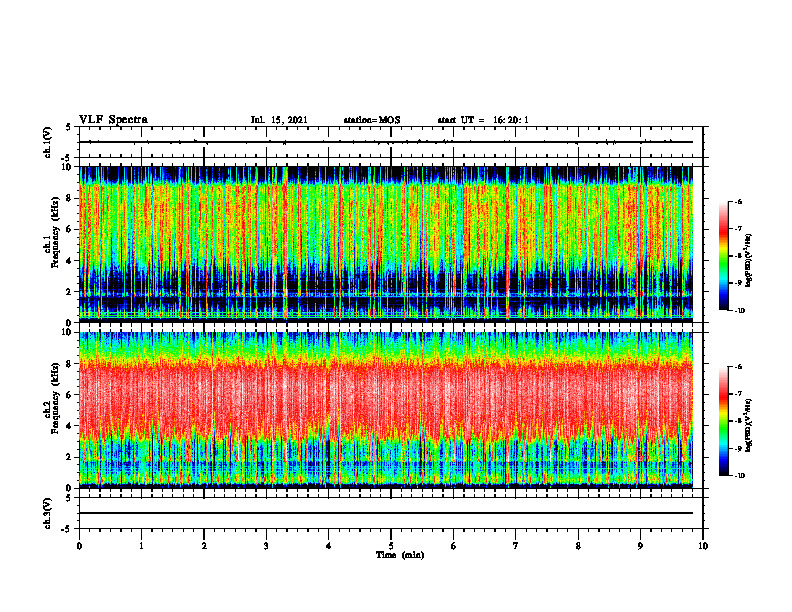Click the Time (min) axis label
Viewport: 792px width, 612px height.
(400, 555)
